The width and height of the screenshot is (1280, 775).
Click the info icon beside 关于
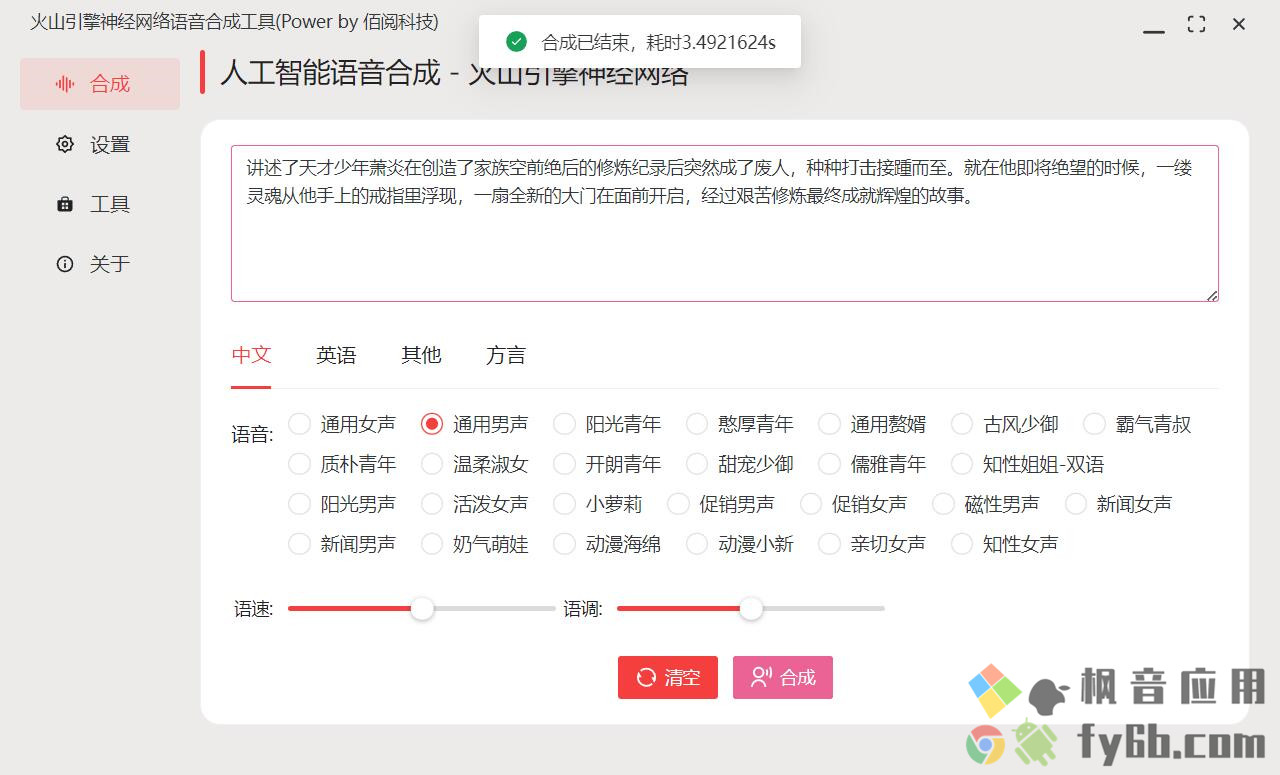tap(65, 264)
